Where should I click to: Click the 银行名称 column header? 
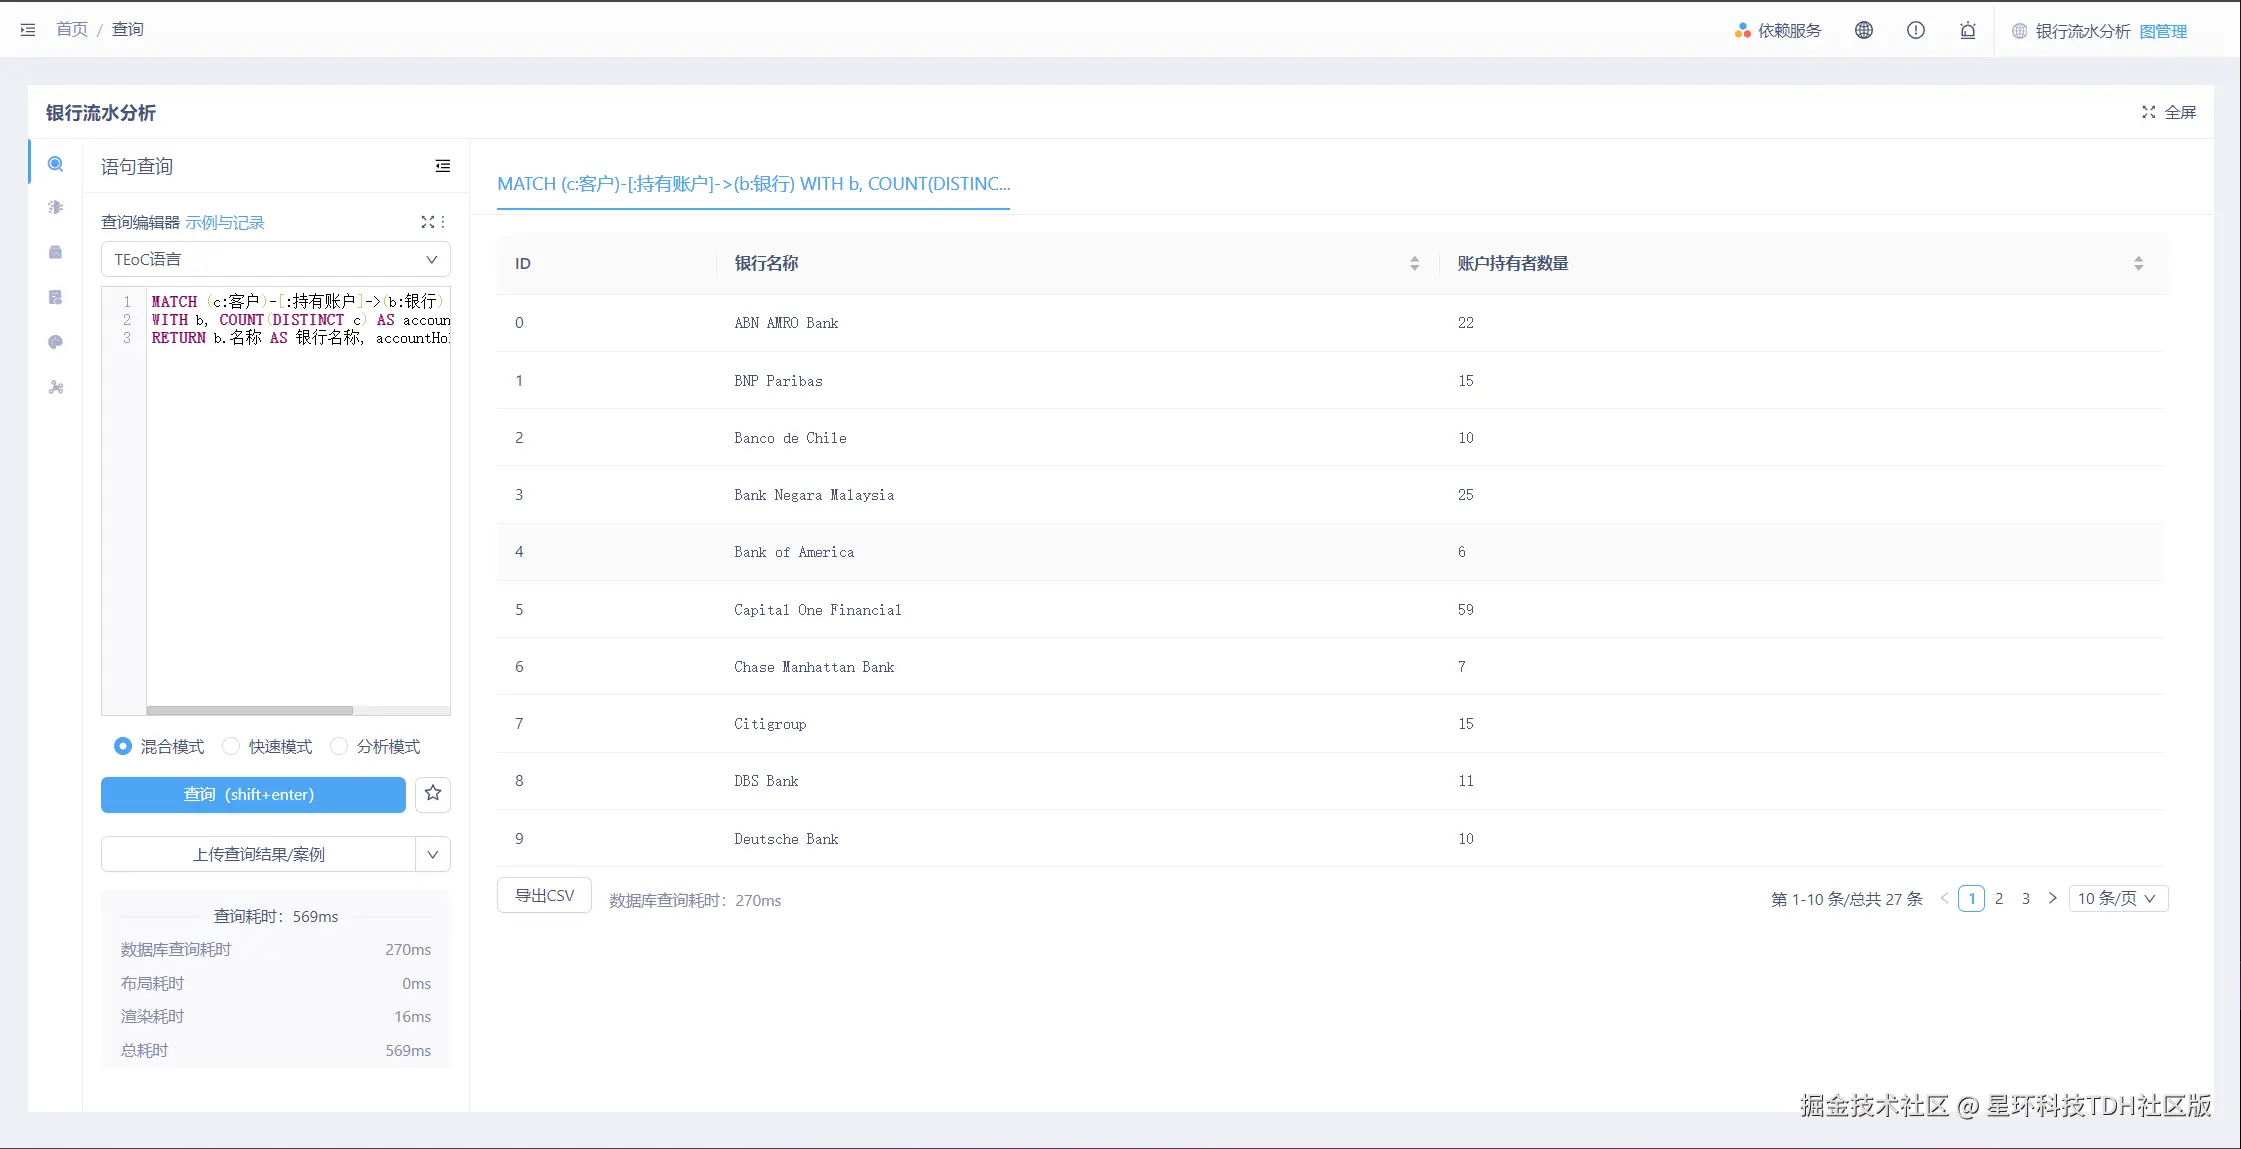click(767, 263)
